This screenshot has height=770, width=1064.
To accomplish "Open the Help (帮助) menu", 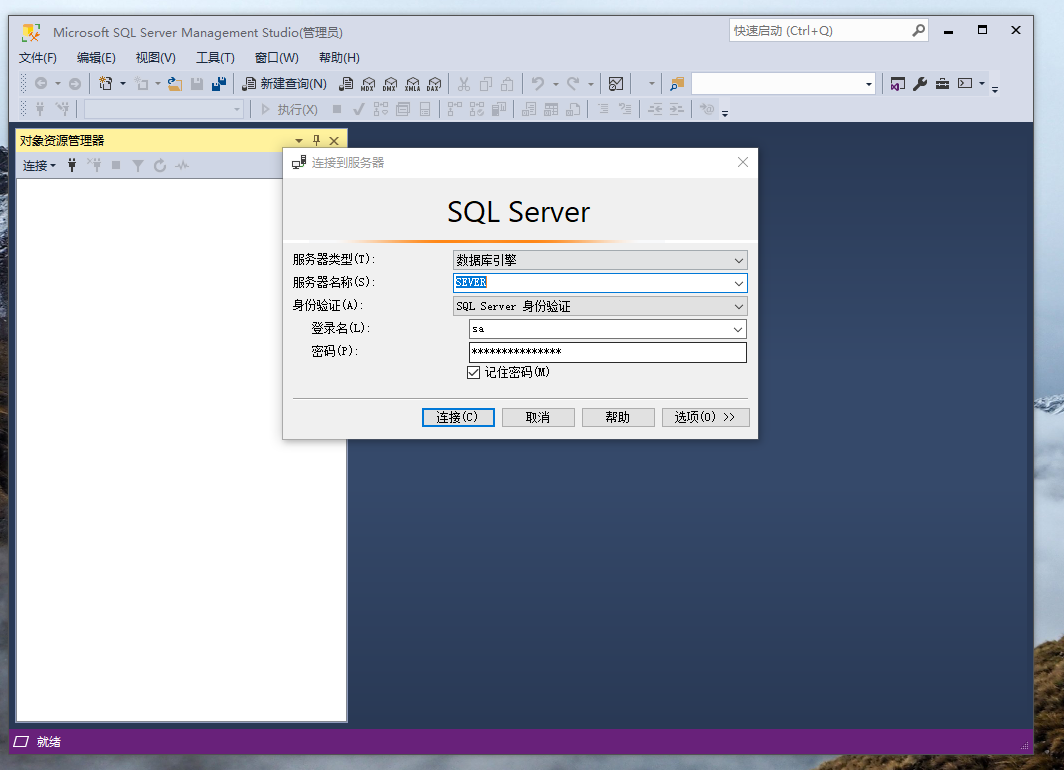I will [x=339, y=58].
